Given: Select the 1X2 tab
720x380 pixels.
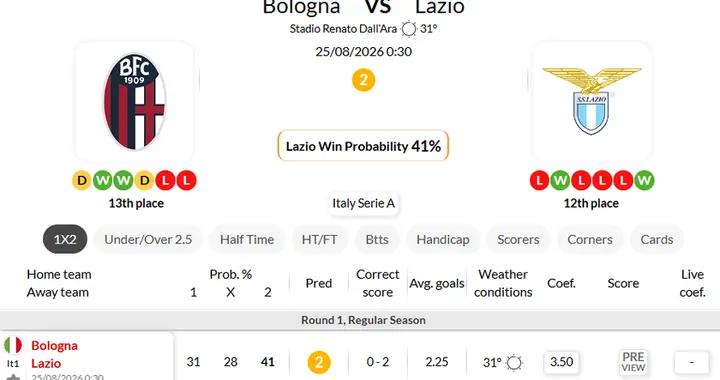Looking at the screenshot, I should pos(65,239).
